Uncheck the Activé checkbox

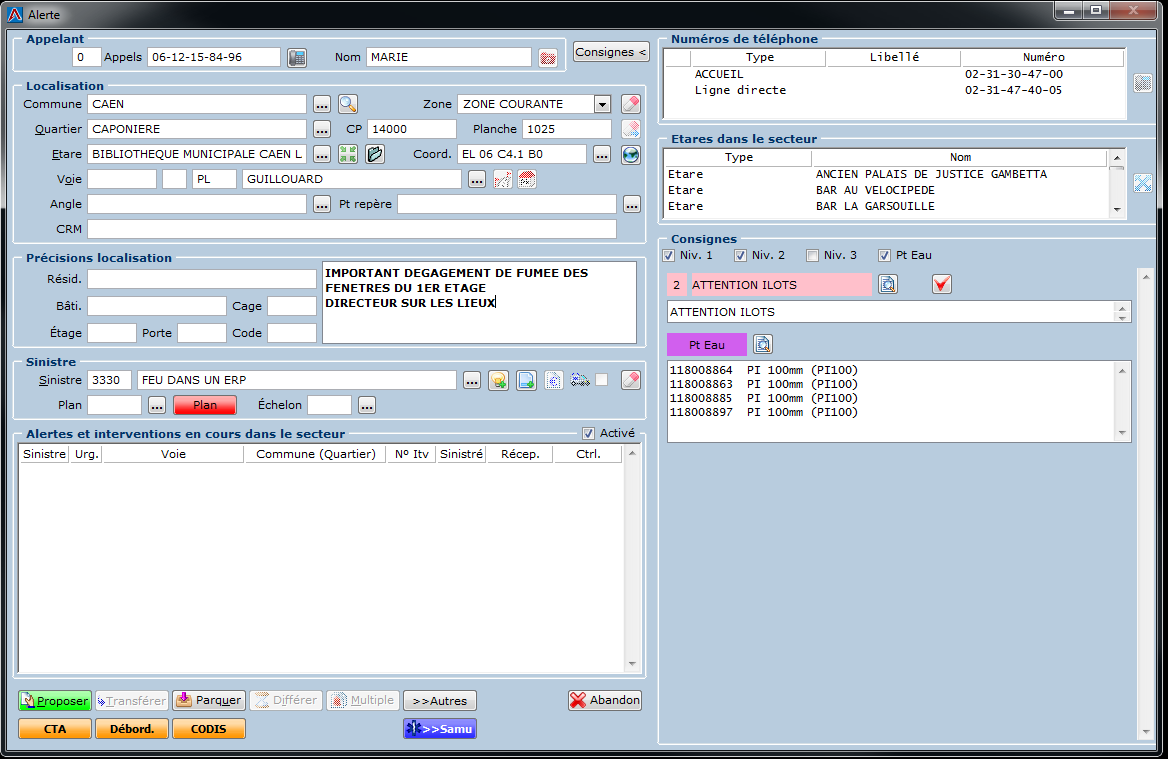click(x=588, y=434)
